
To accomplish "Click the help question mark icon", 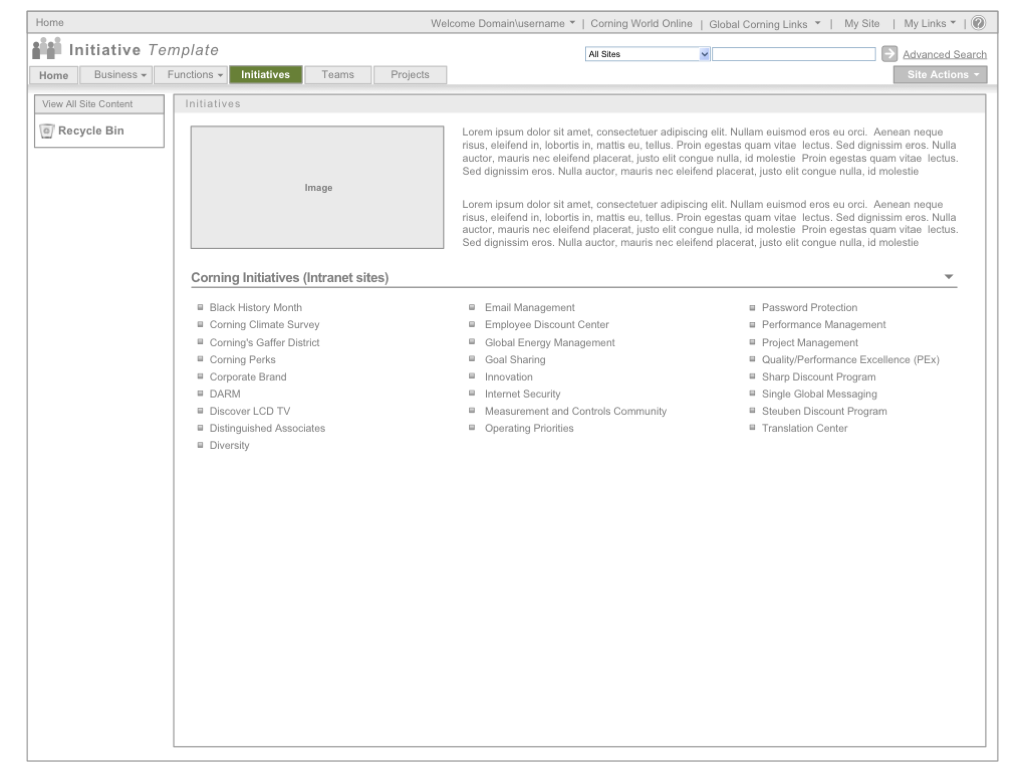I will point(978,23).
